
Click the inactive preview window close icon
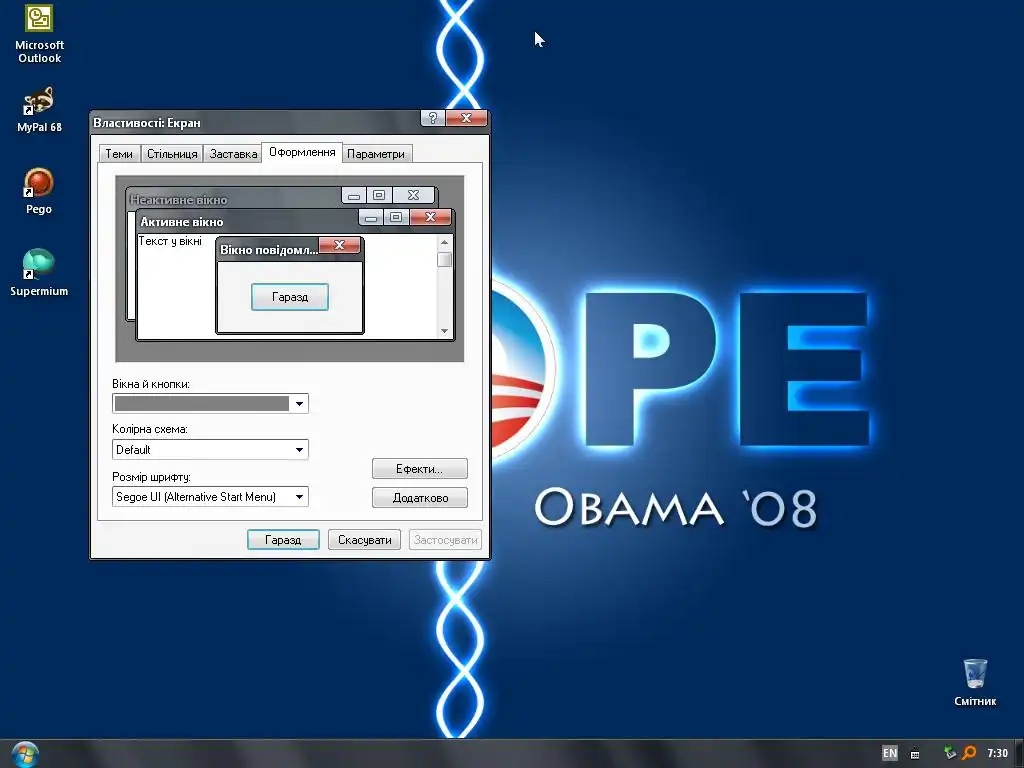[x=413, y=195]
